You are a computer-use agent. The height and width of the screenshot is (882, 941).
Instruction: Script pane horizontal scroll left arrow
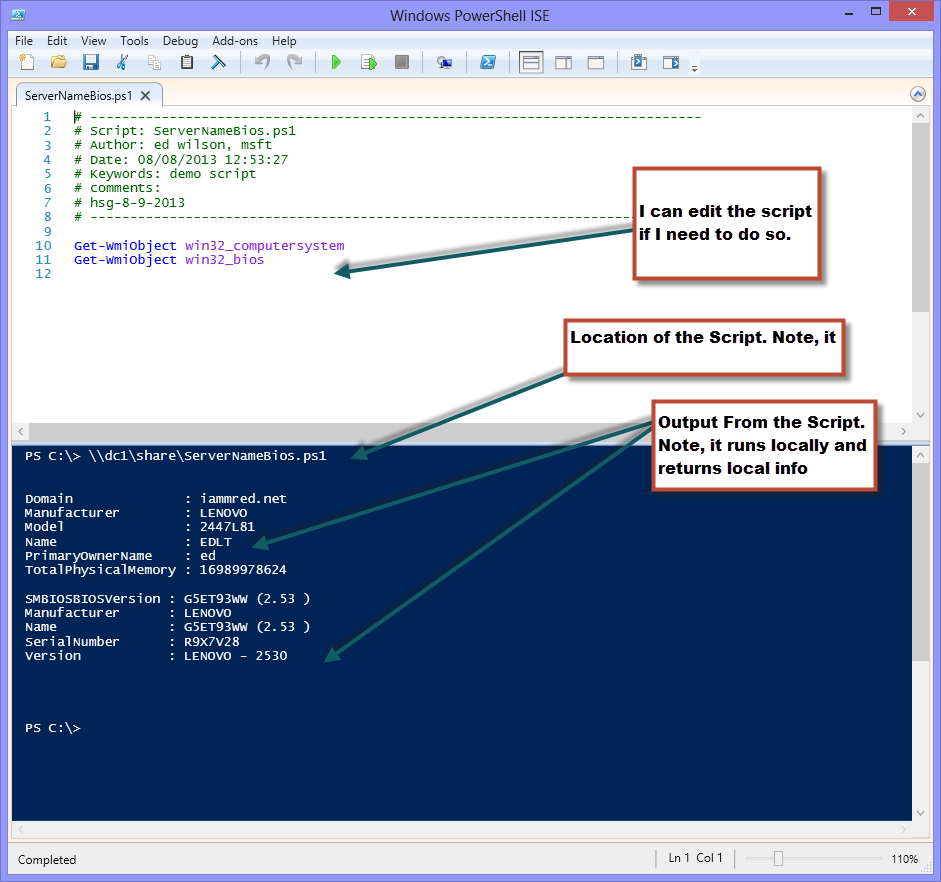tap(20, 431)
